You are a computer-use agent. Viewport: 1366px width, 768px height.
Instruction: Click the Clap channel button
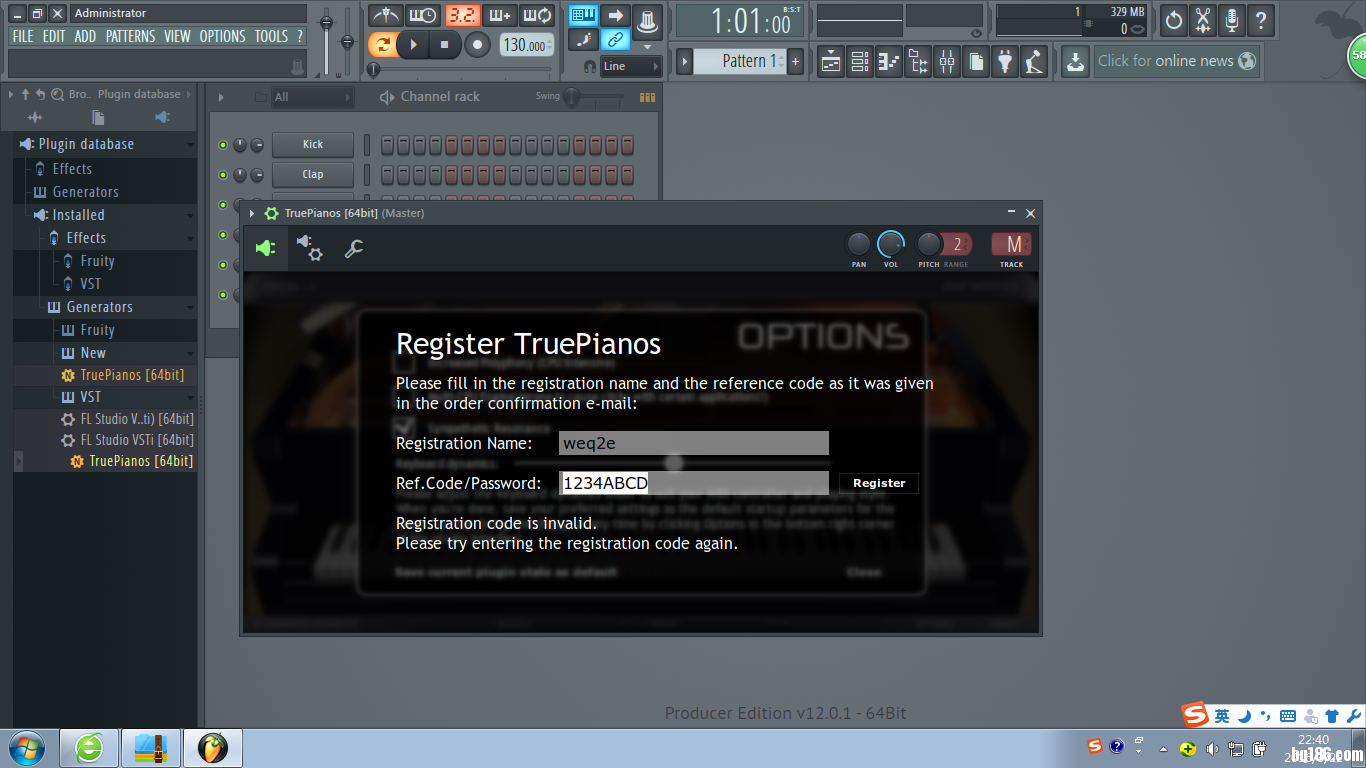tap(313, 174)
